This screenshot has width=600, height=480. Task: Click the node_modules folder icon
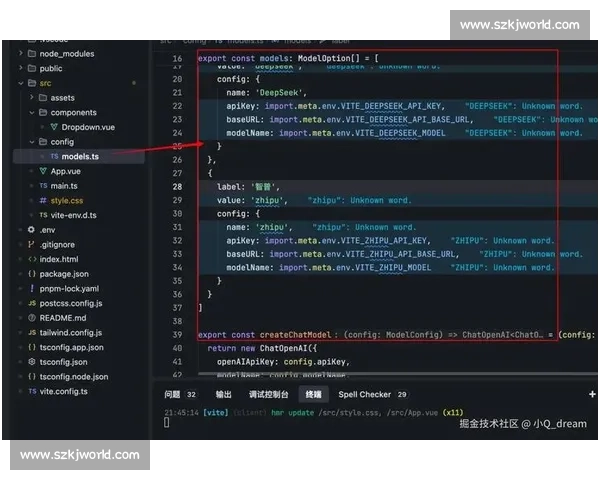32,53
